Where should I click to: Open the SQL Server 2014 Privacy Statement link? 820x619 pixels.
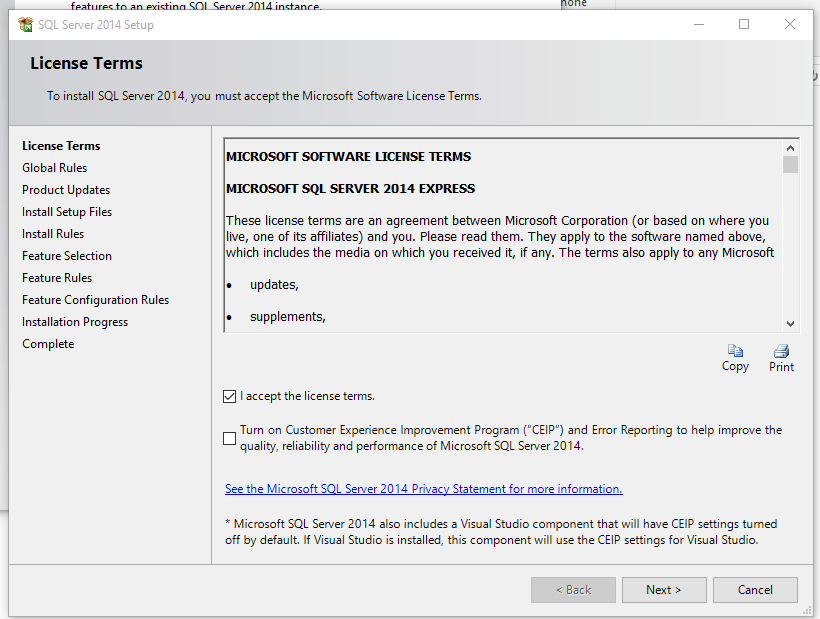tap(424, 489)
